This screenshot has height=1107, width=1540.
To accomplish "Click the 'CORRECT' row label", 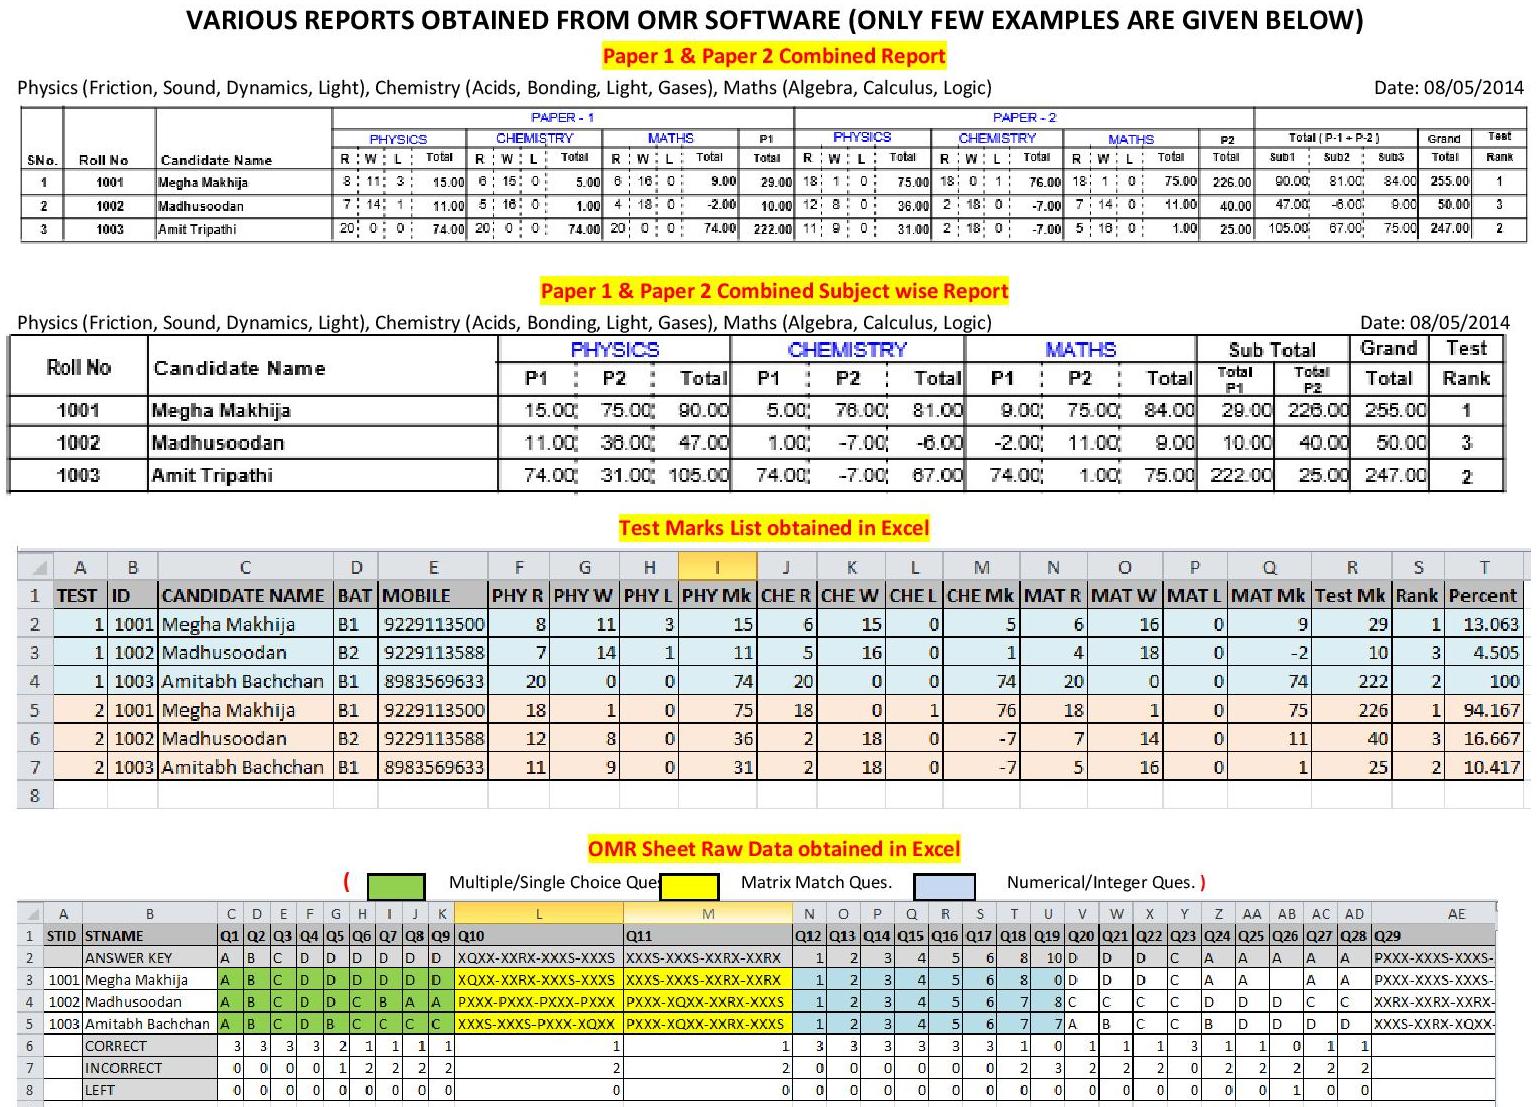I will click(150, 1046).
